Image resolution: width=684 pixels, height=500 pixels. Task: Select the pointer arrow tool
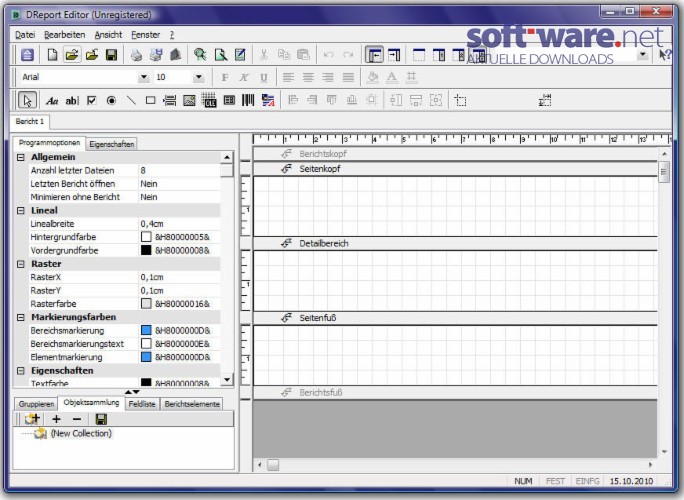pyautogui.click(x=27, y=101)
